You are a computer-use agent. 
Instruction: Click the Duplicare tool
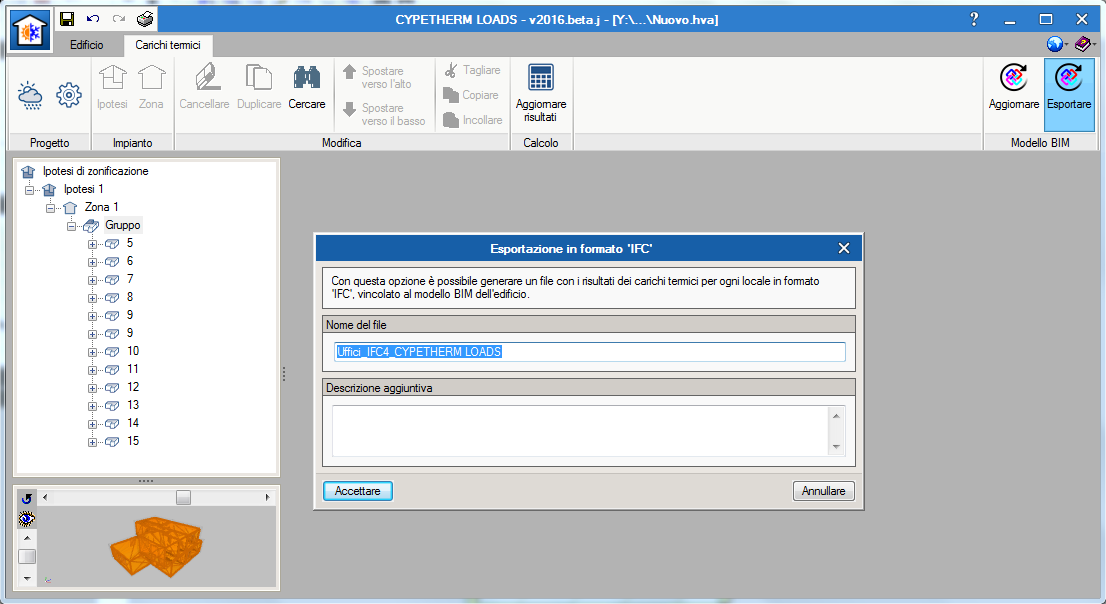(259, 87)
